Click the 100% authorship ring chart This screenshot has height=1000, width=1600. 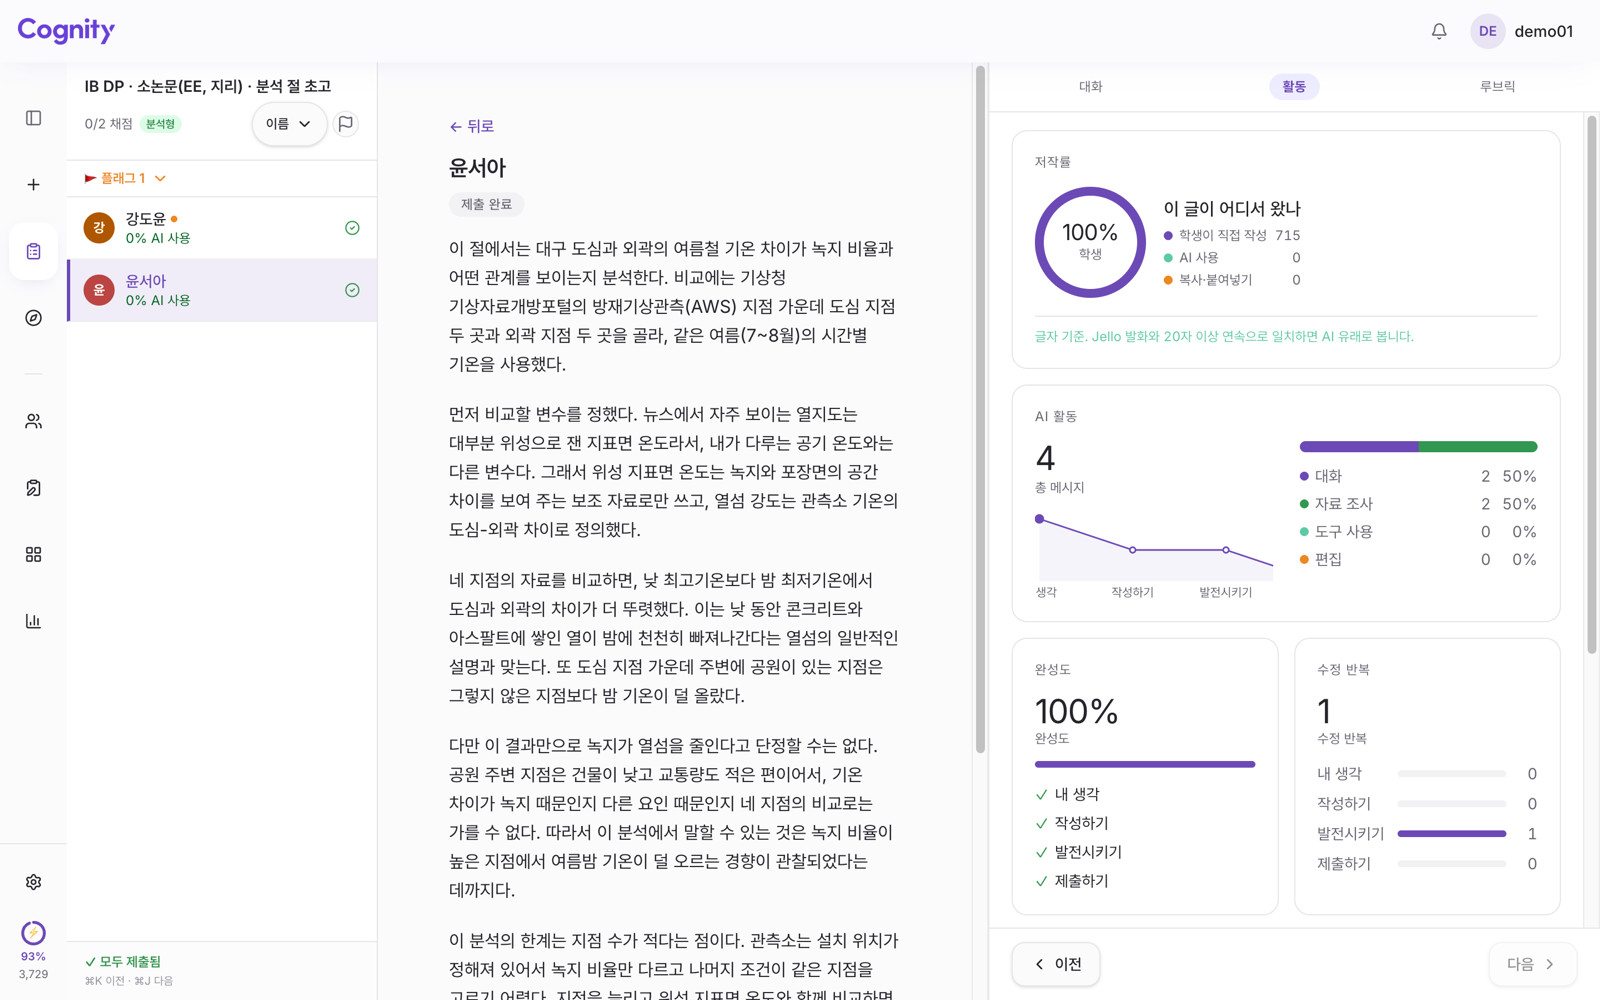pos(1090,242)
